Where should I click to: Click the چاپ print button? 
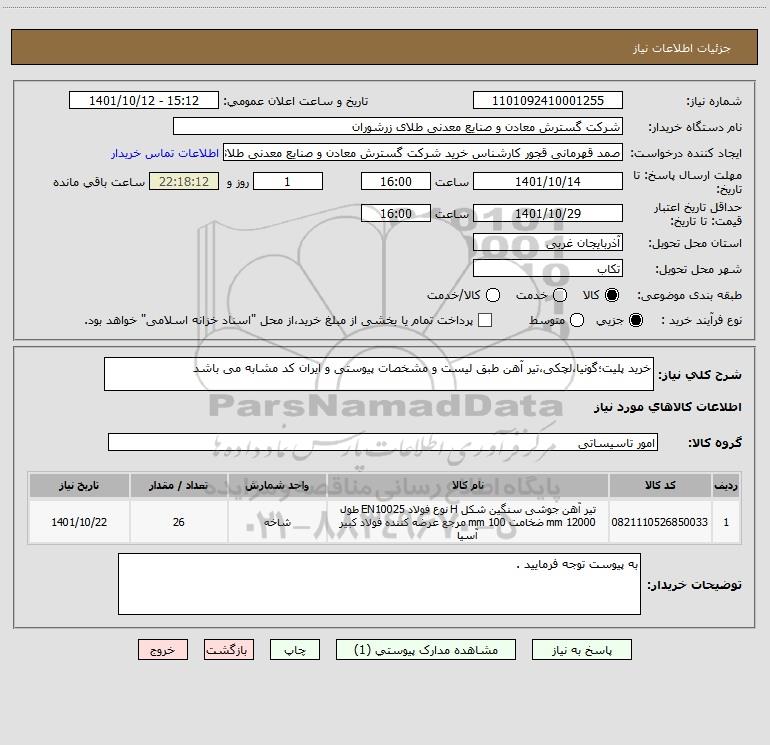295,650
